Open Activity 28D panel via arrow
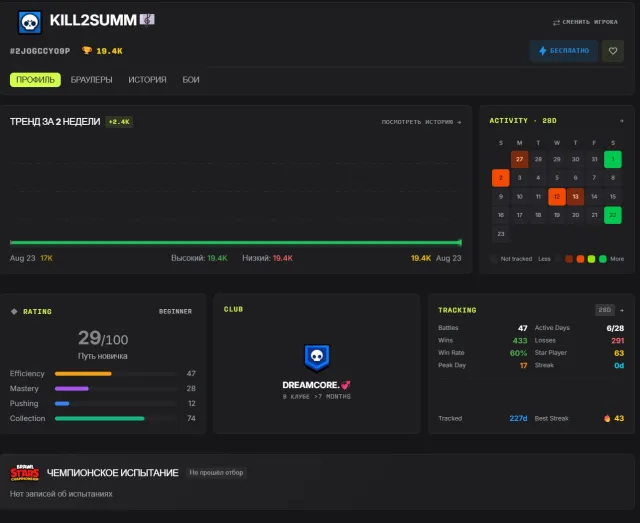 [622, 121]
